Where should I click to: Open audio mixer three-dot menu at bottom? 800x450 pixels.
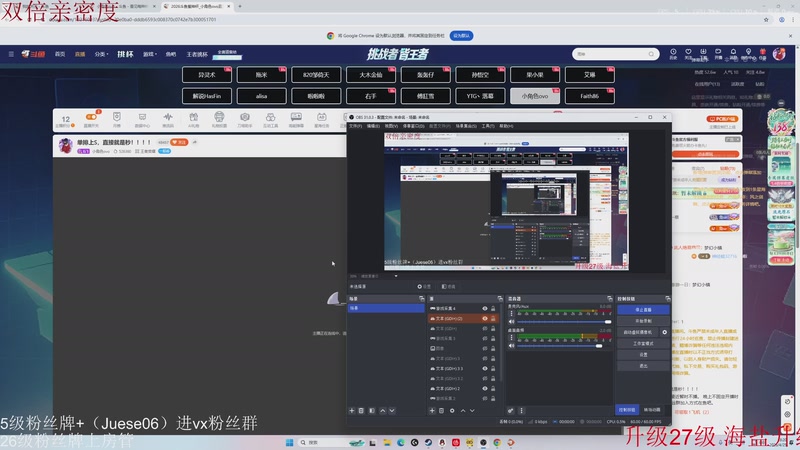click(x=521, y=411)
